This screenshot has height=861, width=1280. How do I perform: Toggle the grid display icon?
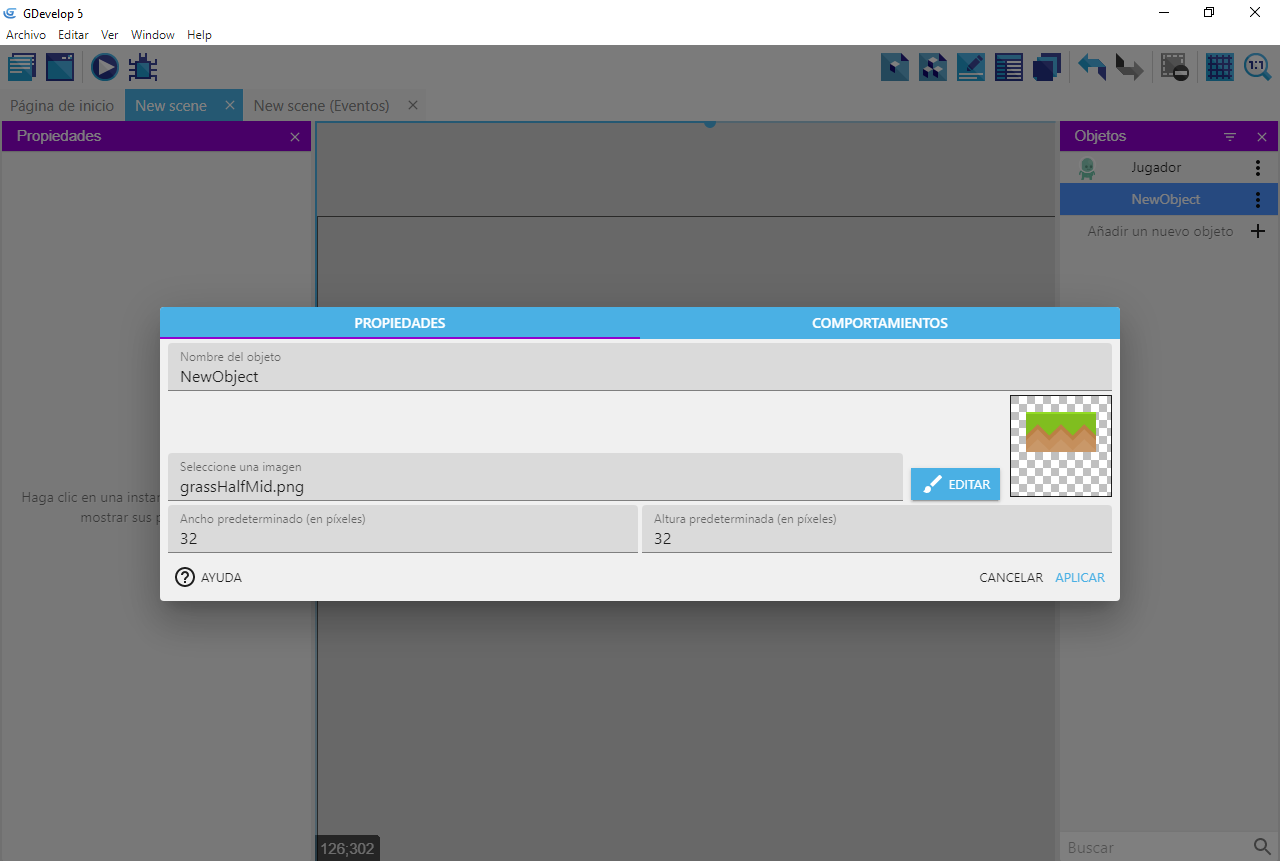pyautogui.click(x=1219, y=68)
